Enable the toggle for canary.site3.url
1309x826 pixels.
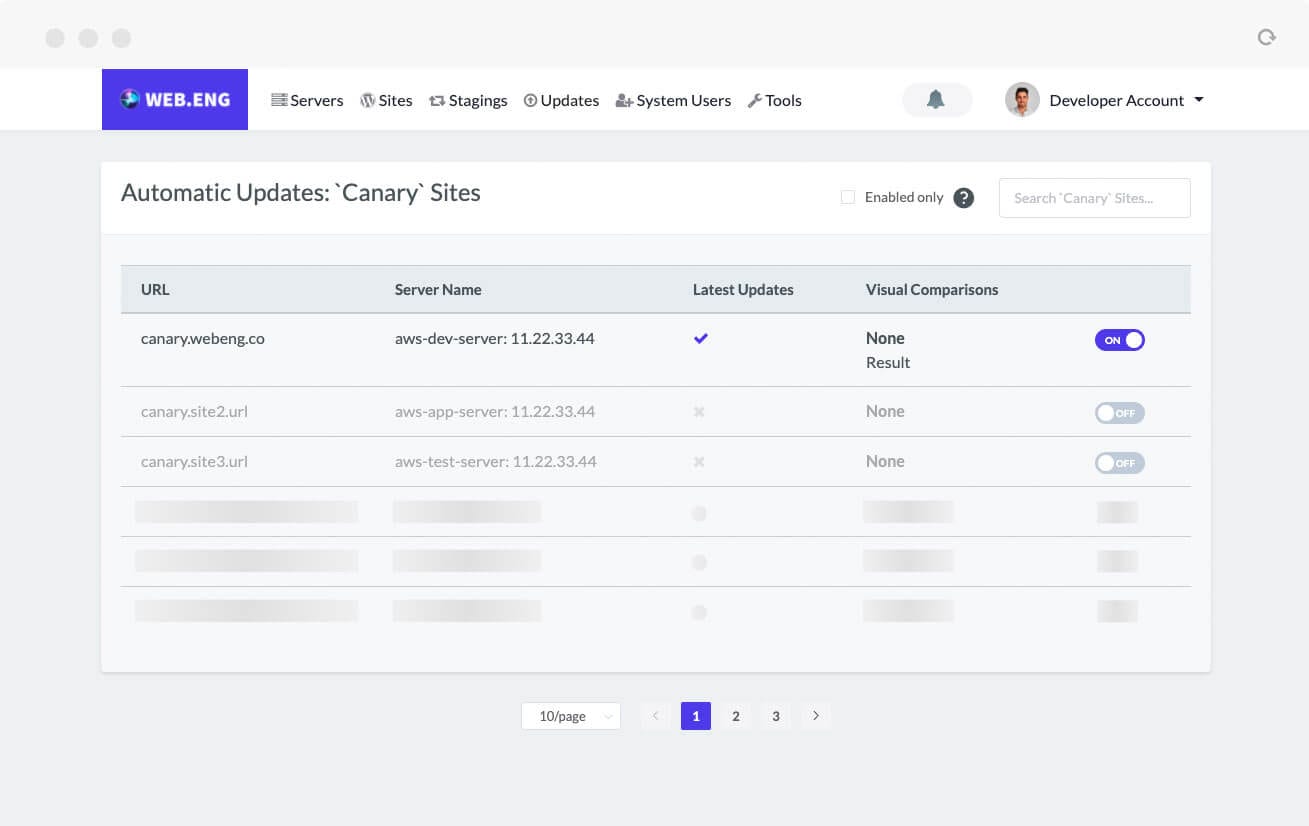(x=1119, y=463)
